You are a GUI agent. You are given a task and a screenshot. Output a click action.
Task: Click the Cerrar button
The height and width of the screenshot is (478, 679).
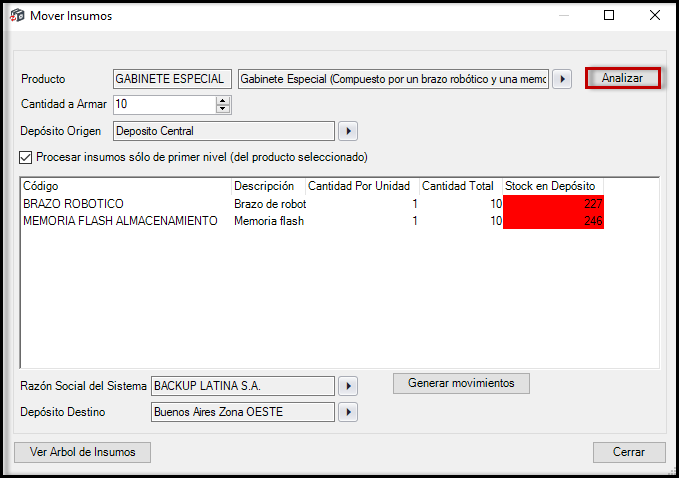629,452
